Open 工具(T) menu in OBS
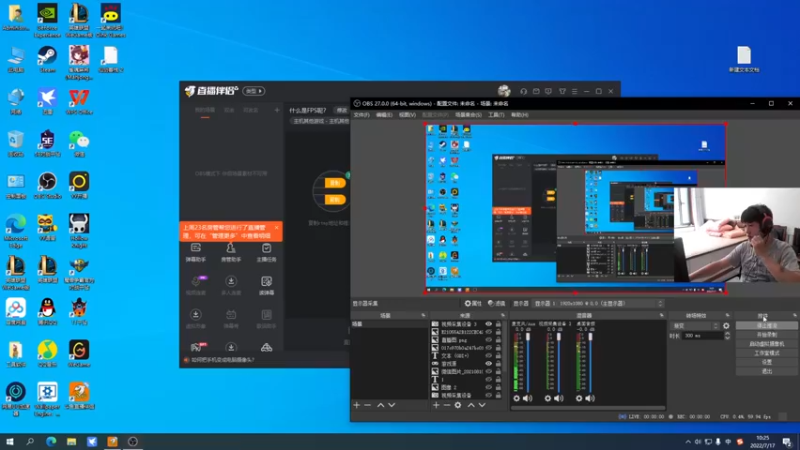This screenshot has height=450, width=800. point(496,115)
